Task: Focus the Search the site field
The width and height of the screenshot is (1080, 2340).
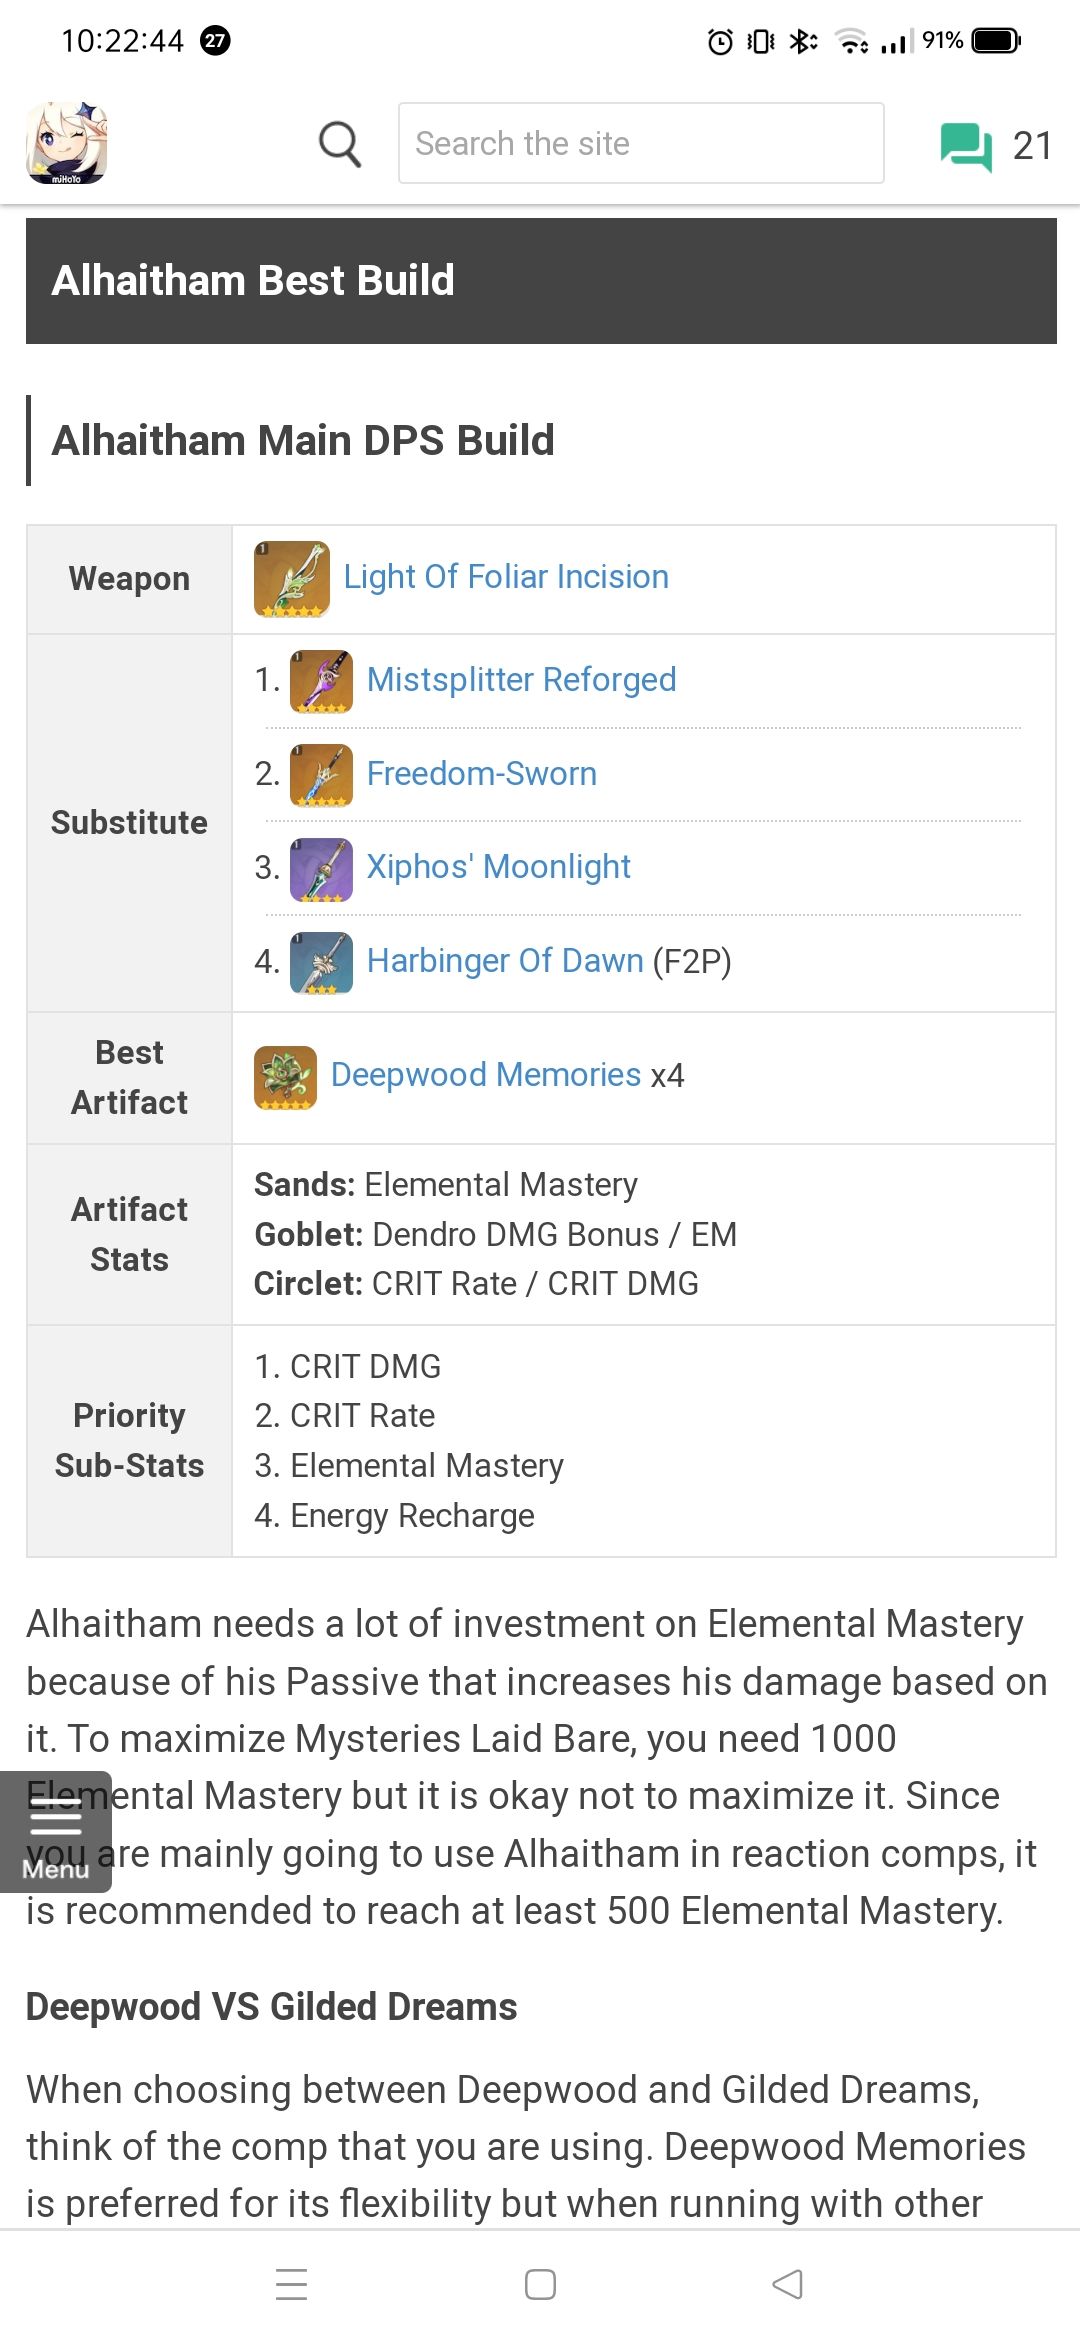Action: tap(640, 143)
